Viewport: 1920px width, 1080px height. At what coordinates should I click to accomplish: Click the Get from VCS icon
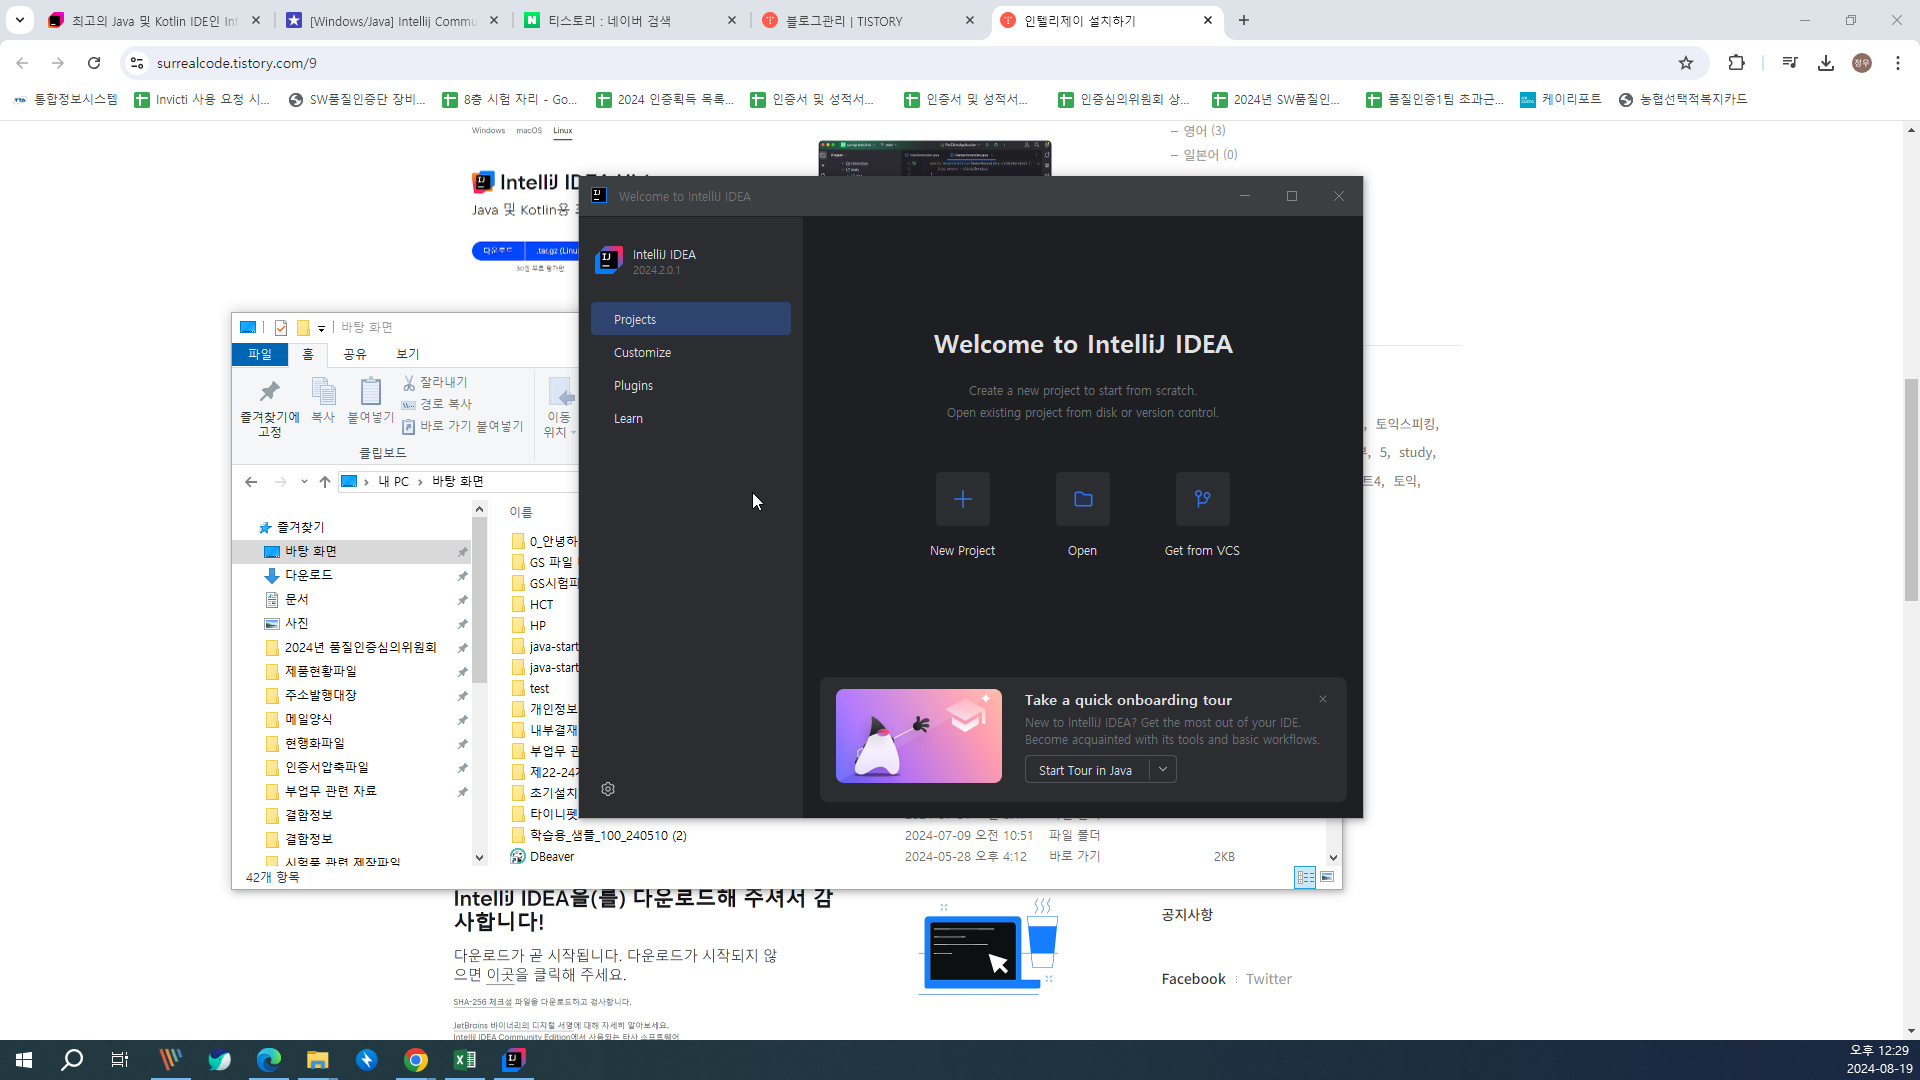pos(1202,499)
